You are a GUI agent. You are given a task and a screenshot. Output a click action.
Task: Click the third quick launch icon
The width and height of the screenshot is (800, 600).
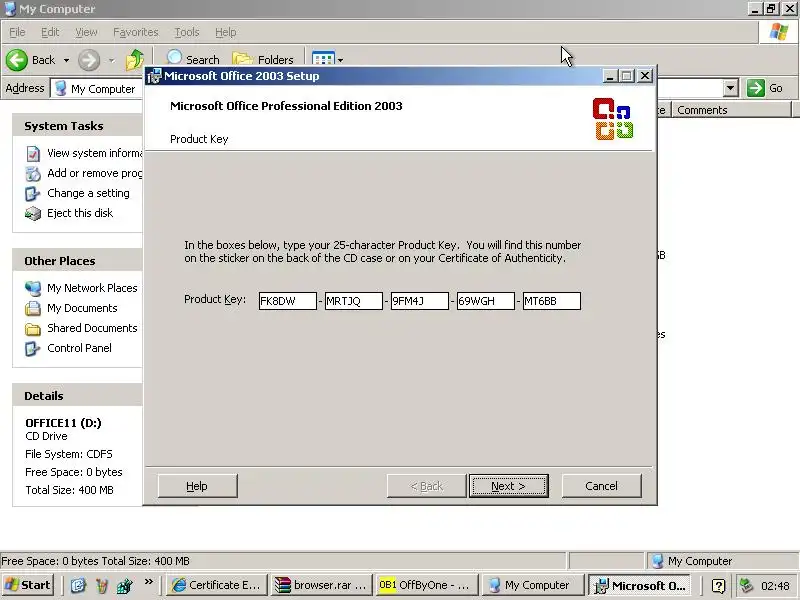coord(124,586)
